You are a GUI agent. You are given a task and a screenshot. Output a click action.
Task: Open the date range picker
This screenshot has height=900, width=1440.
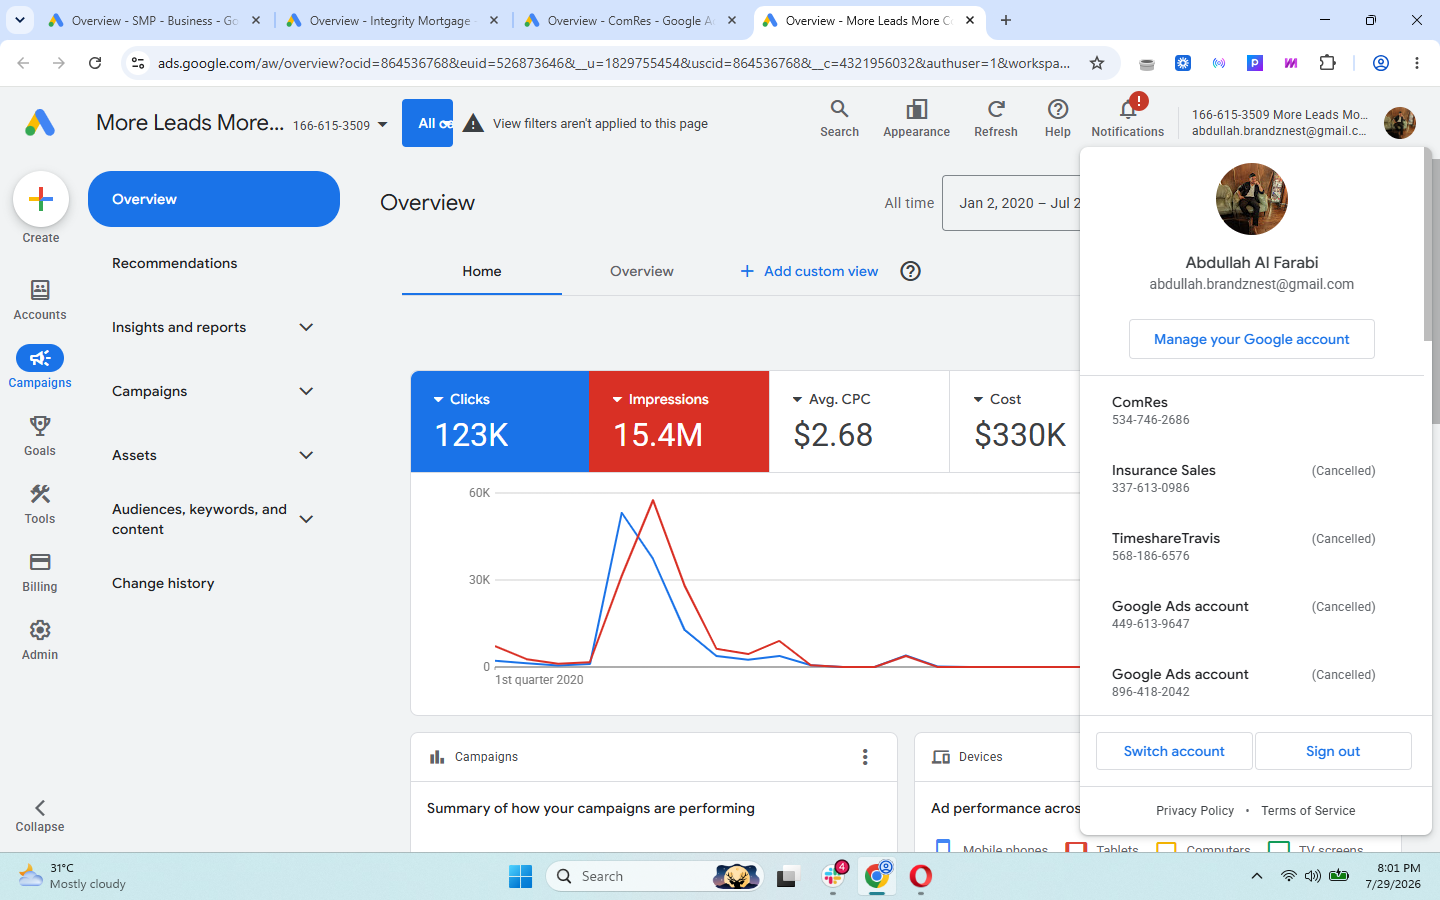[x=1011, y=203]
